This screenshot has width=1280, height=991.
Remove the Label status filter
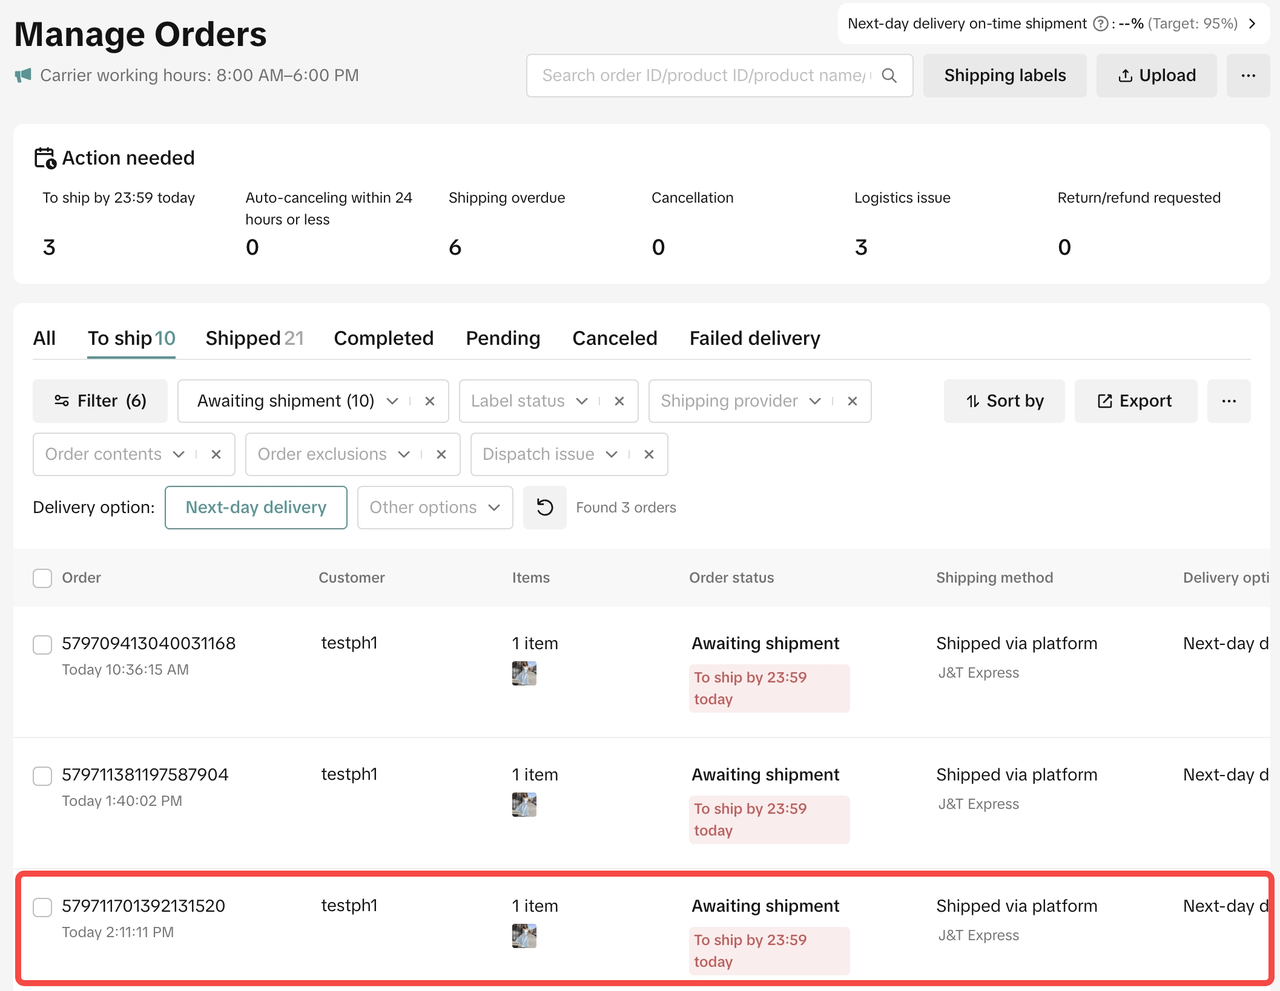tap(619, 401)
